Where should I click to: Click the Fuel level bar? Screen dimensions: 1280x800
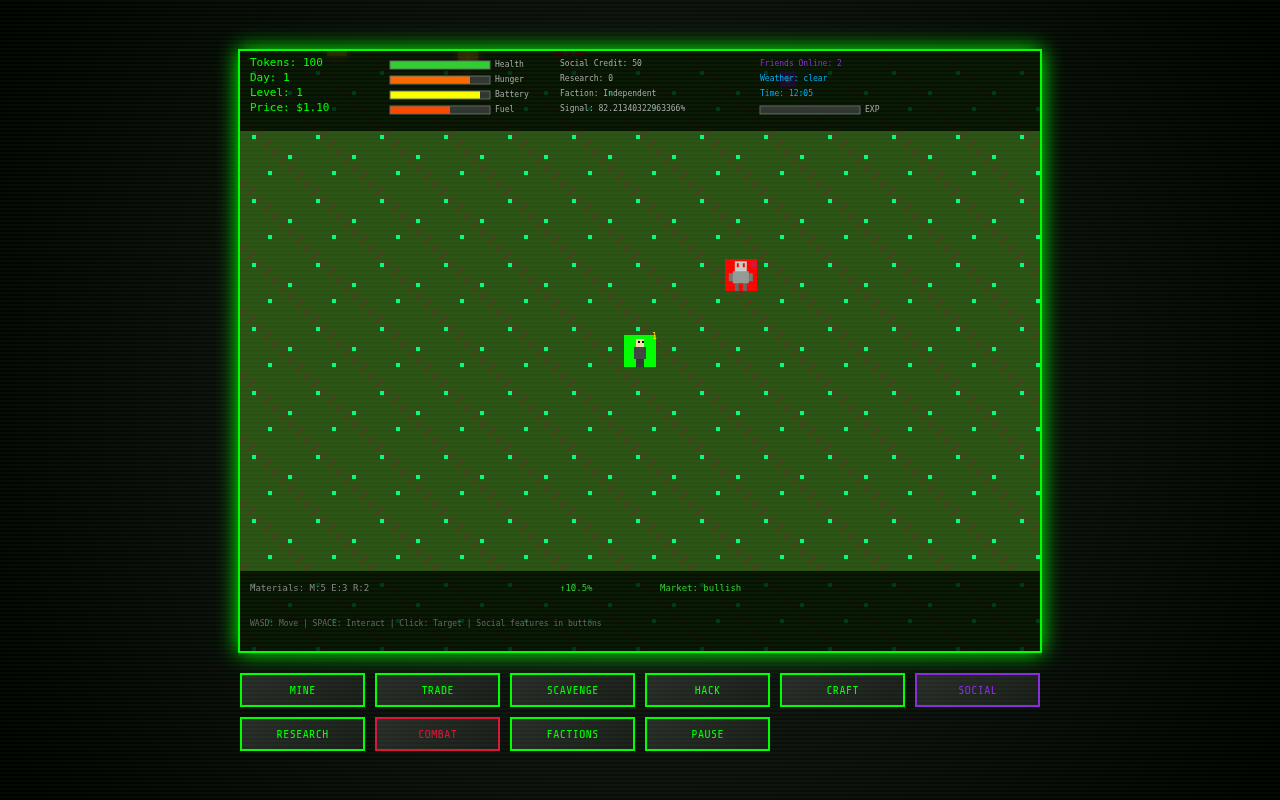[x=440, y=110]
